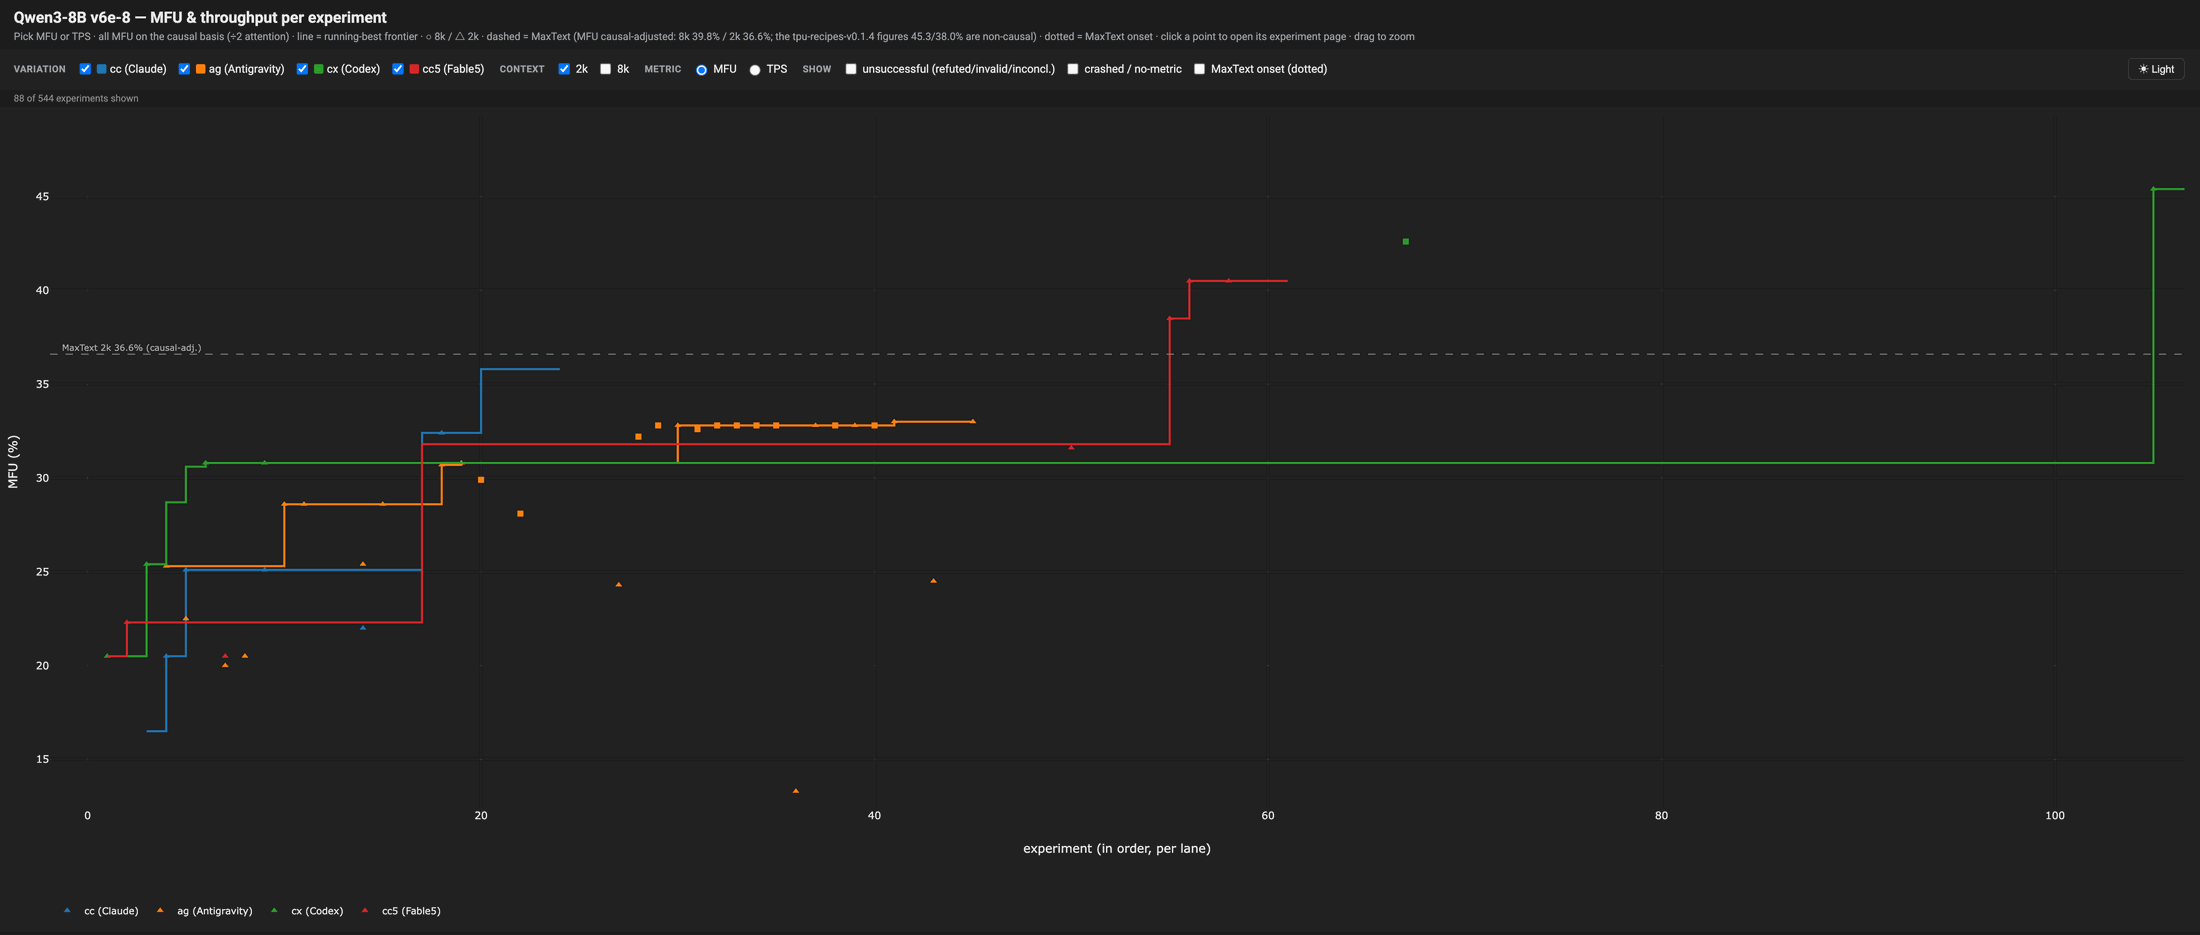Click the 'experiment (in order, per lane)' axis title
The image size is (2200, 935).
coord(1116,848)
